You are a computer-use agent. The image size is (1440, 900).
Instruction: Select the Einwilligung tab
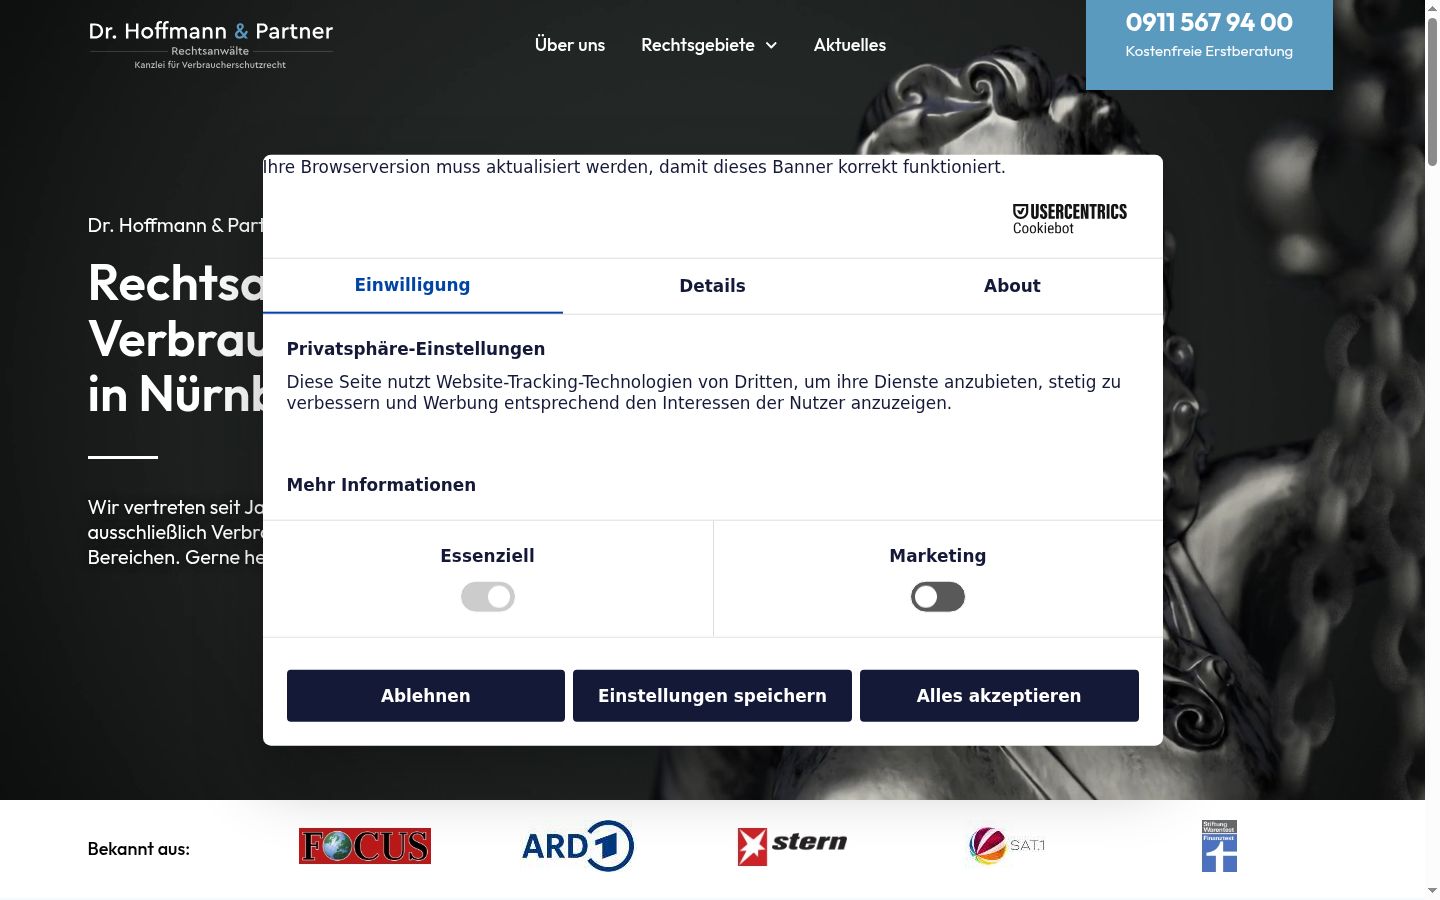(x=413, y=286)
